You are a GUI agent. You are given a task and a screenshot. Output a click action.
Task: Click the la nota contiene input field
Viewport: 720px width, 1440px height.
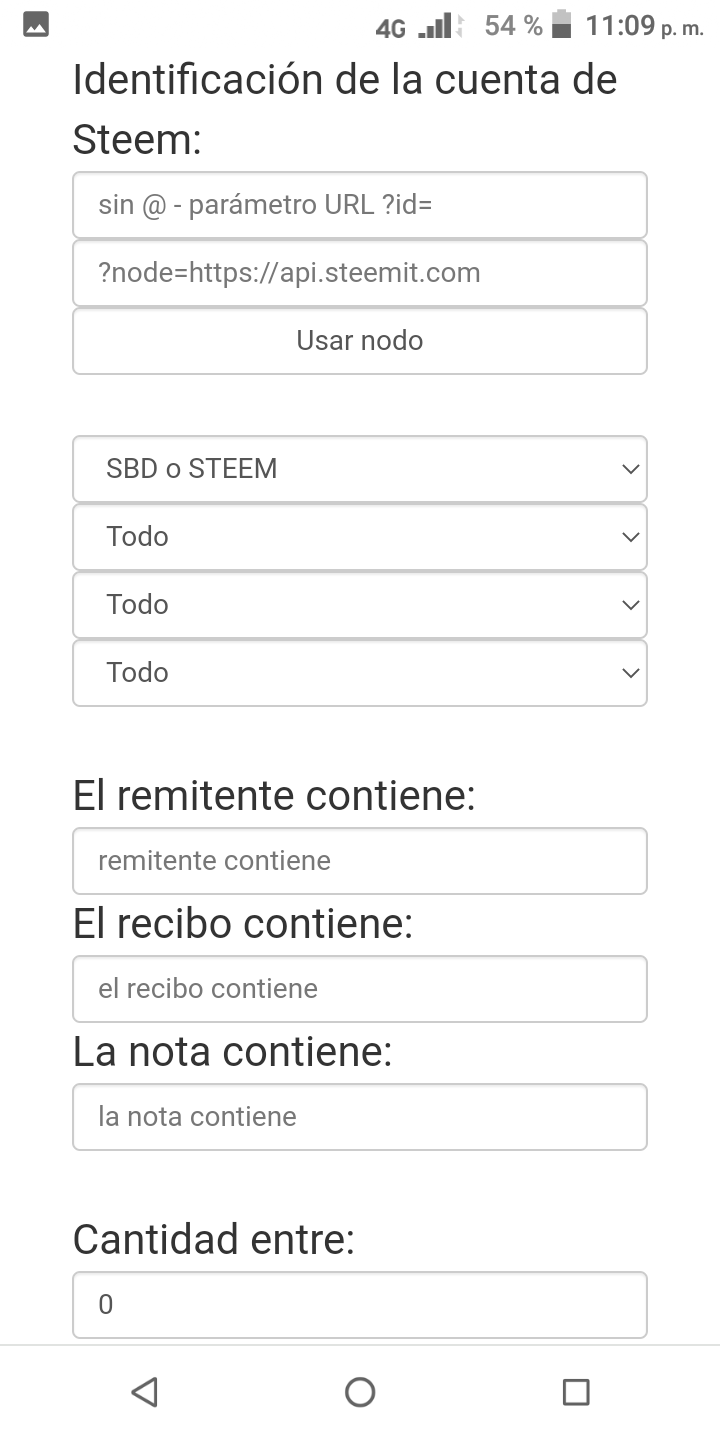[360, 1117]
